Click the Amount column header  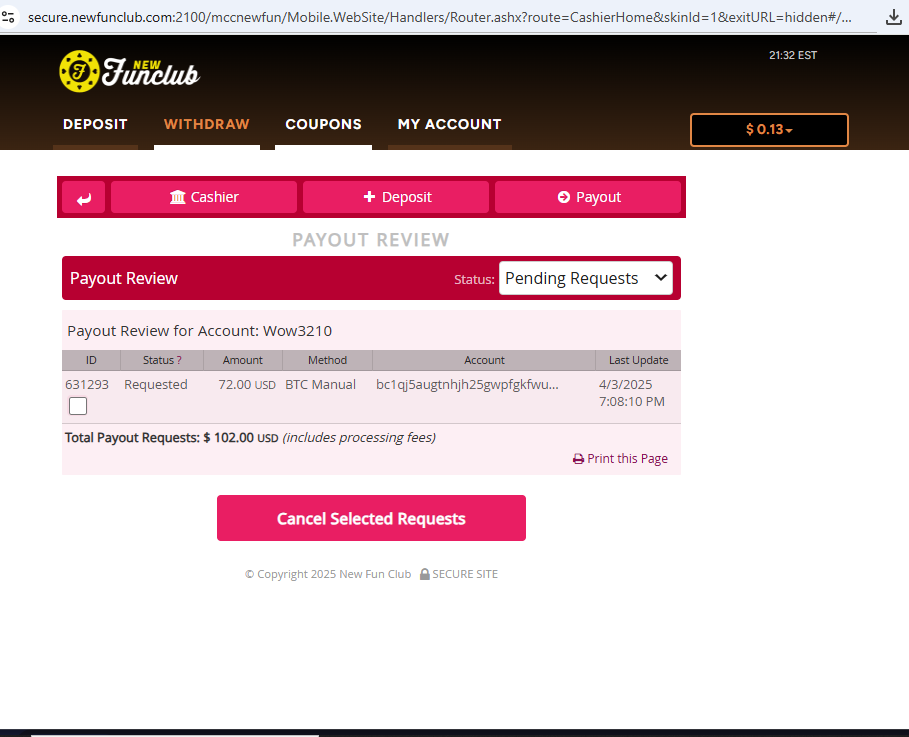[x=242, y=360]
